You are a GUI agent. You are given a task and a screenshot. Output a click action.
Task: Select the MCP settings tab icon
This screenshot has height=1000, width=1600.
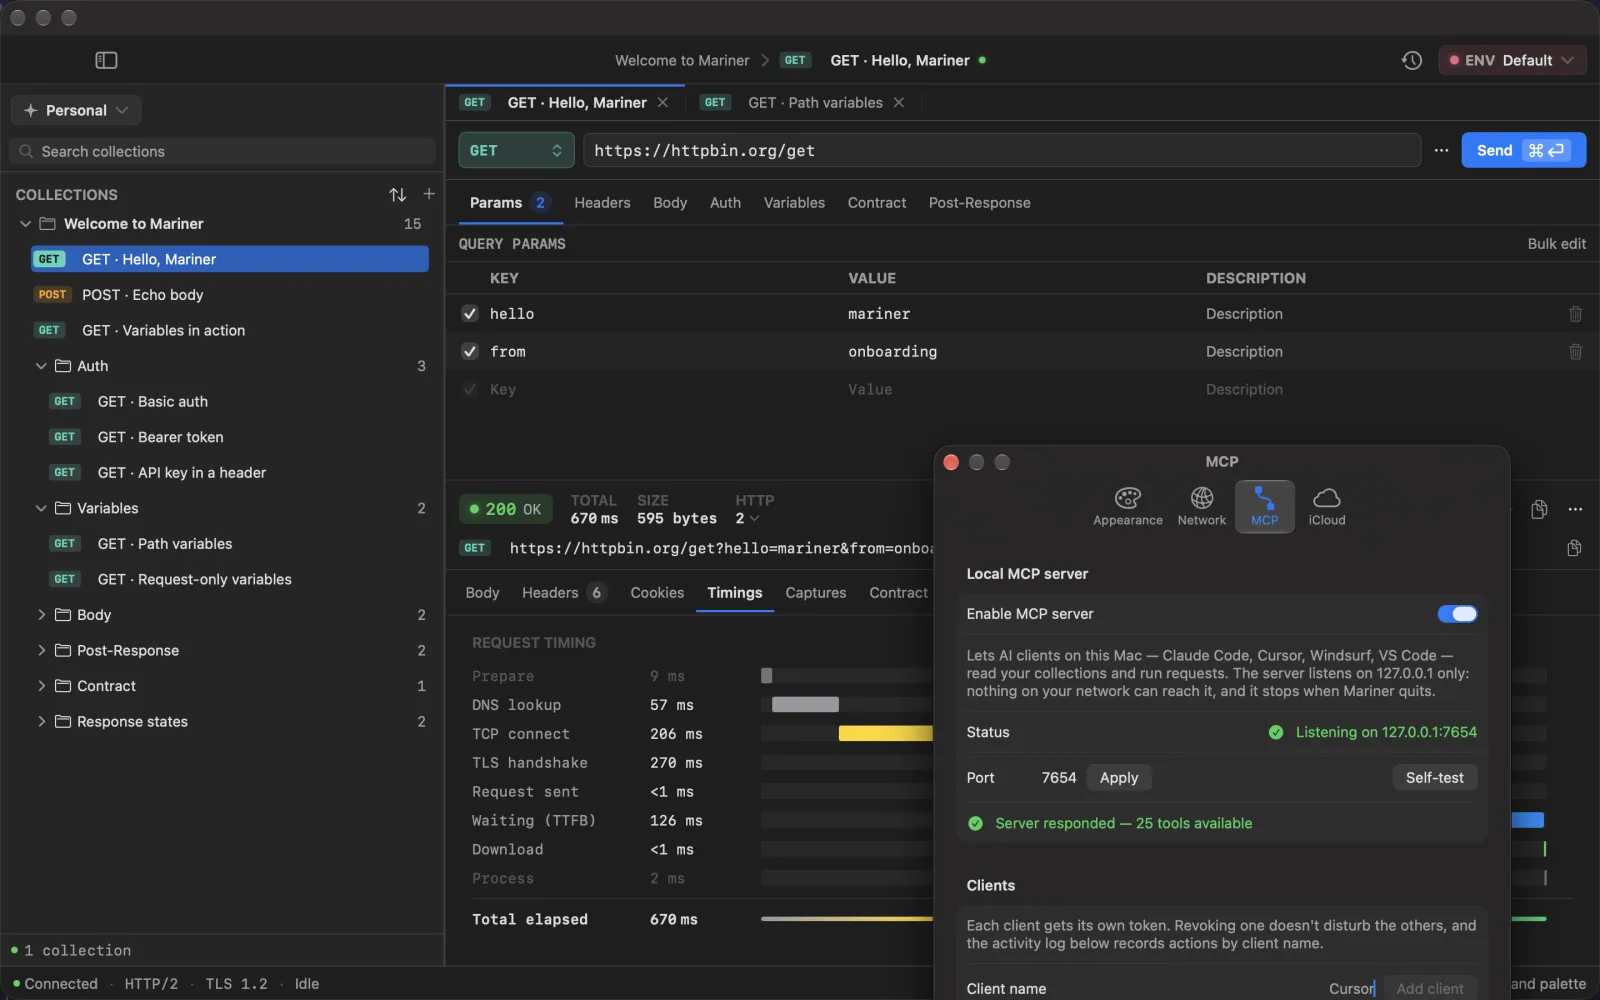tap(1264, 506)
